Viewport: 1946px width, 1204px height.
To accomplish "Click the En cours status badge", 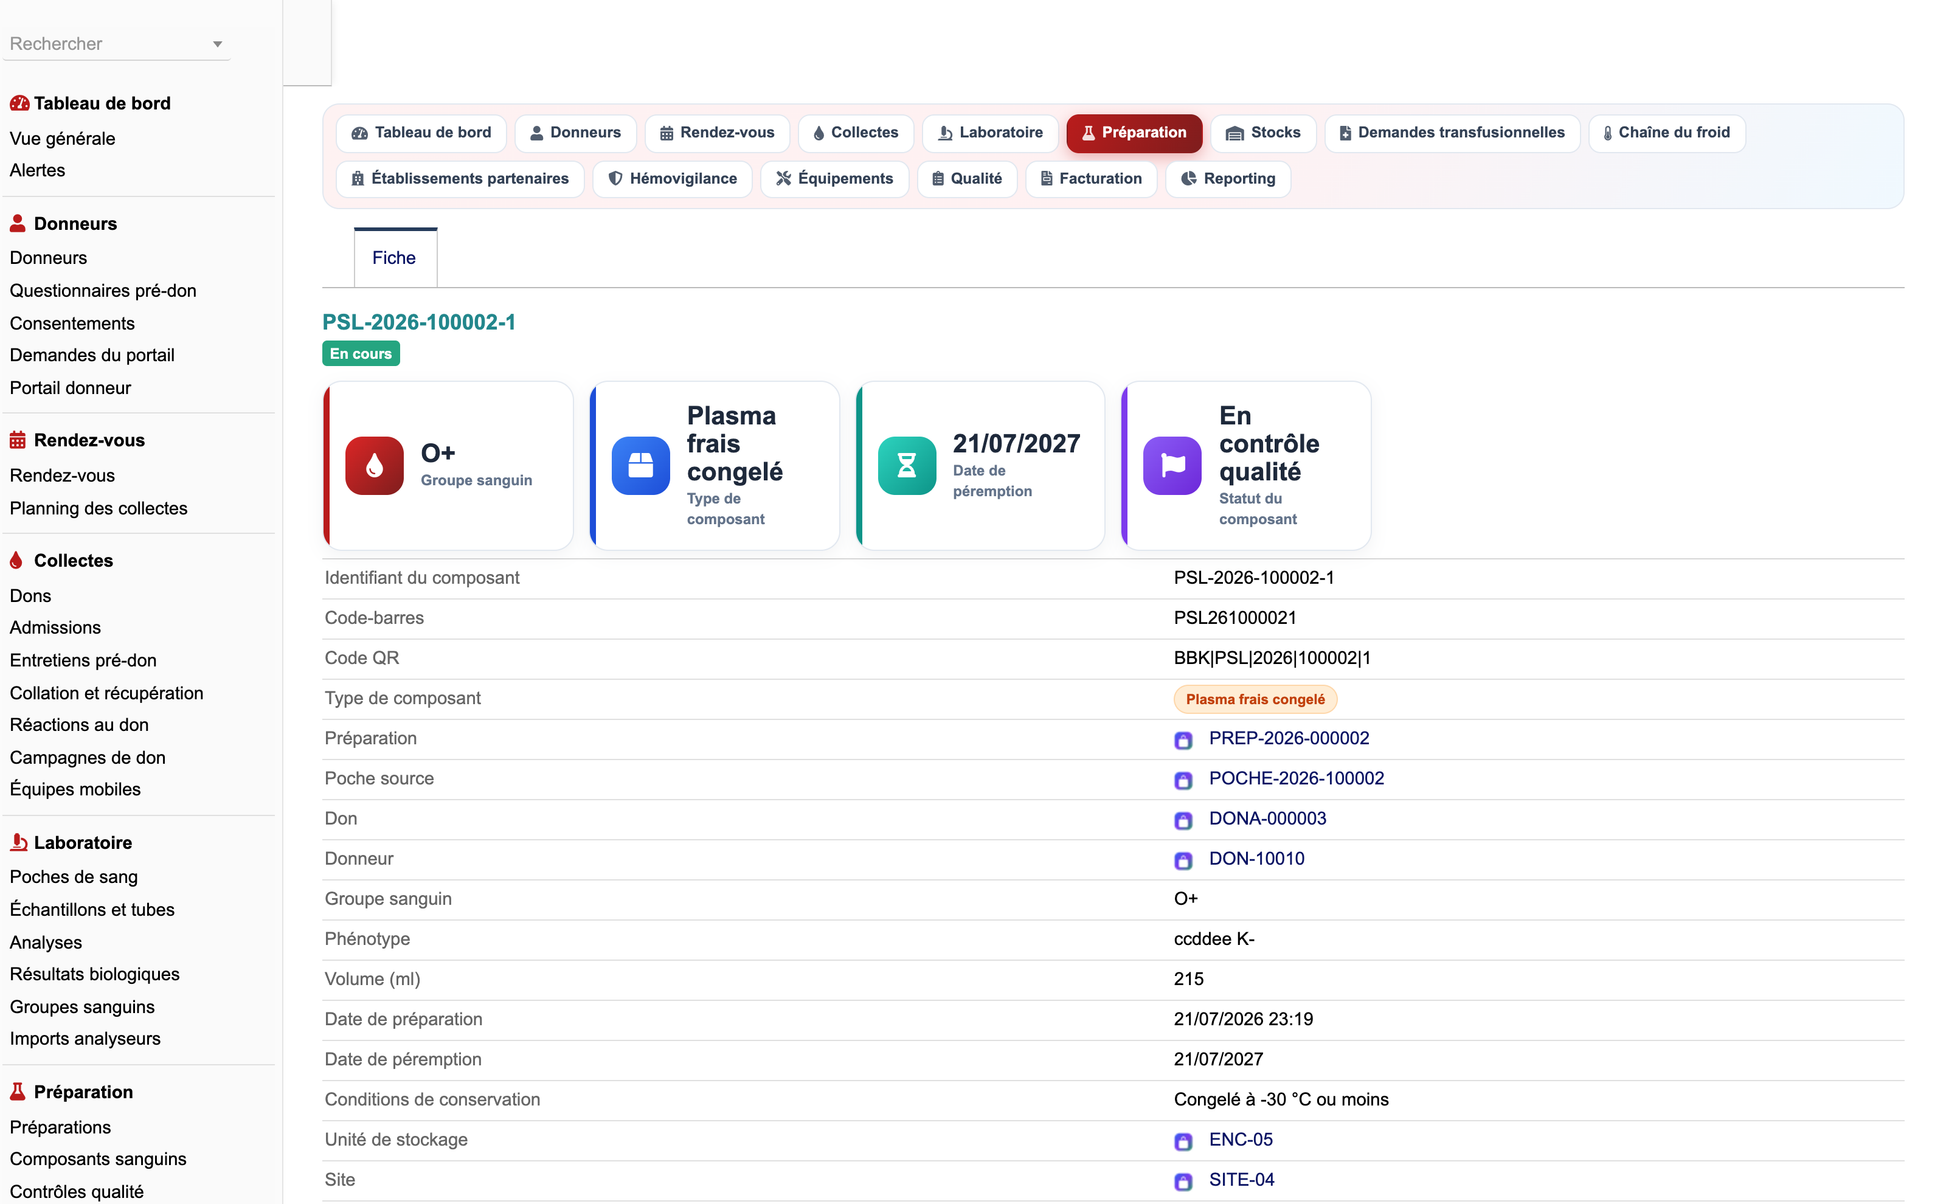I will click(361, 354).
